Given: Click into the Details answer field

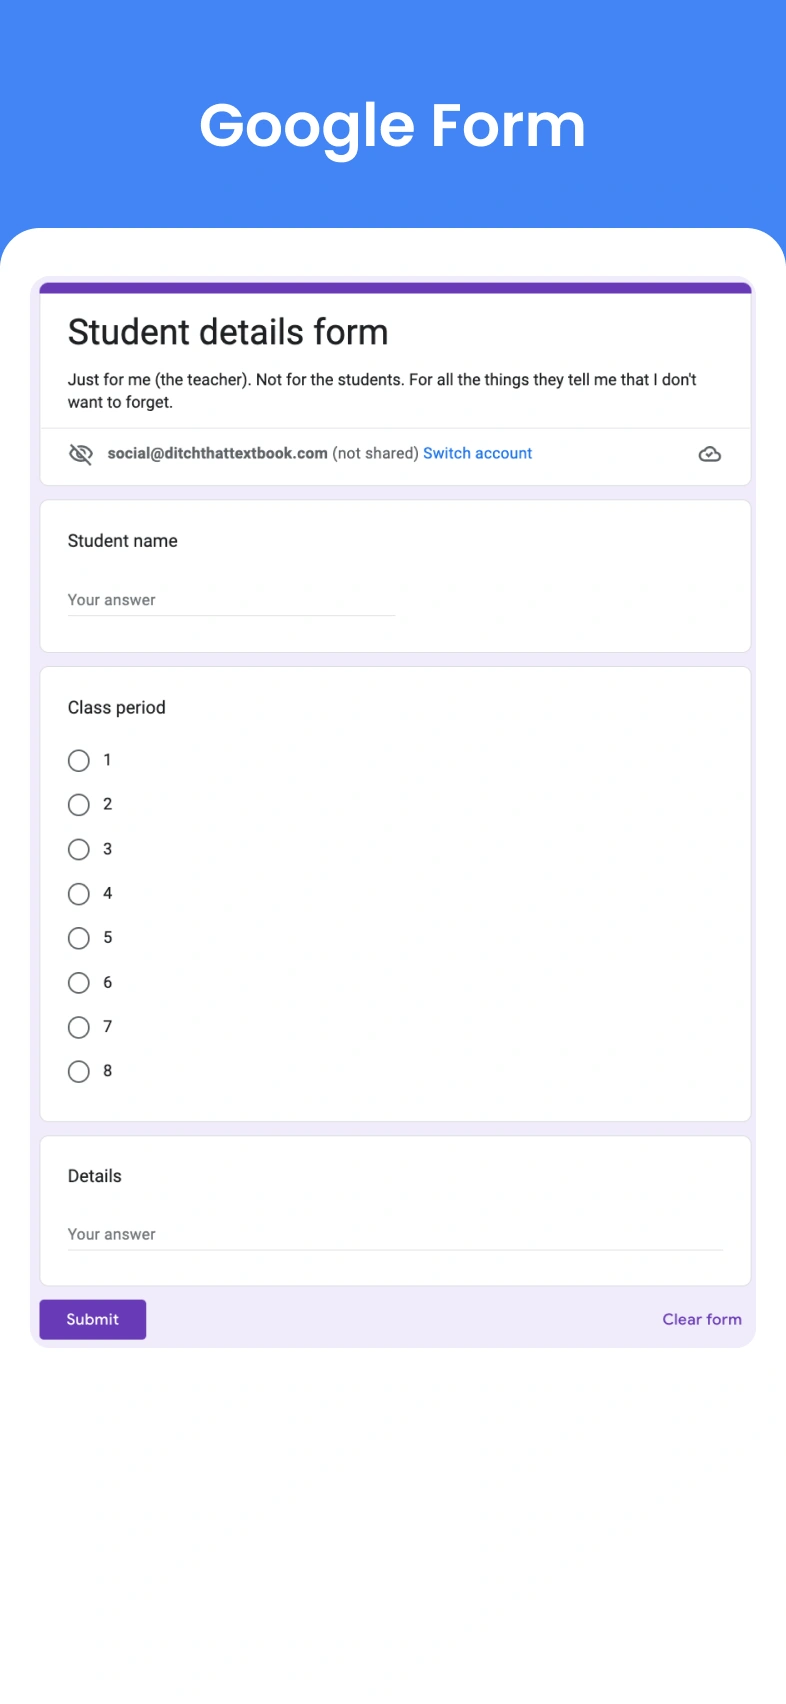Looking at the screenshot, I should pyautogui.click(x=394, y=1235).
